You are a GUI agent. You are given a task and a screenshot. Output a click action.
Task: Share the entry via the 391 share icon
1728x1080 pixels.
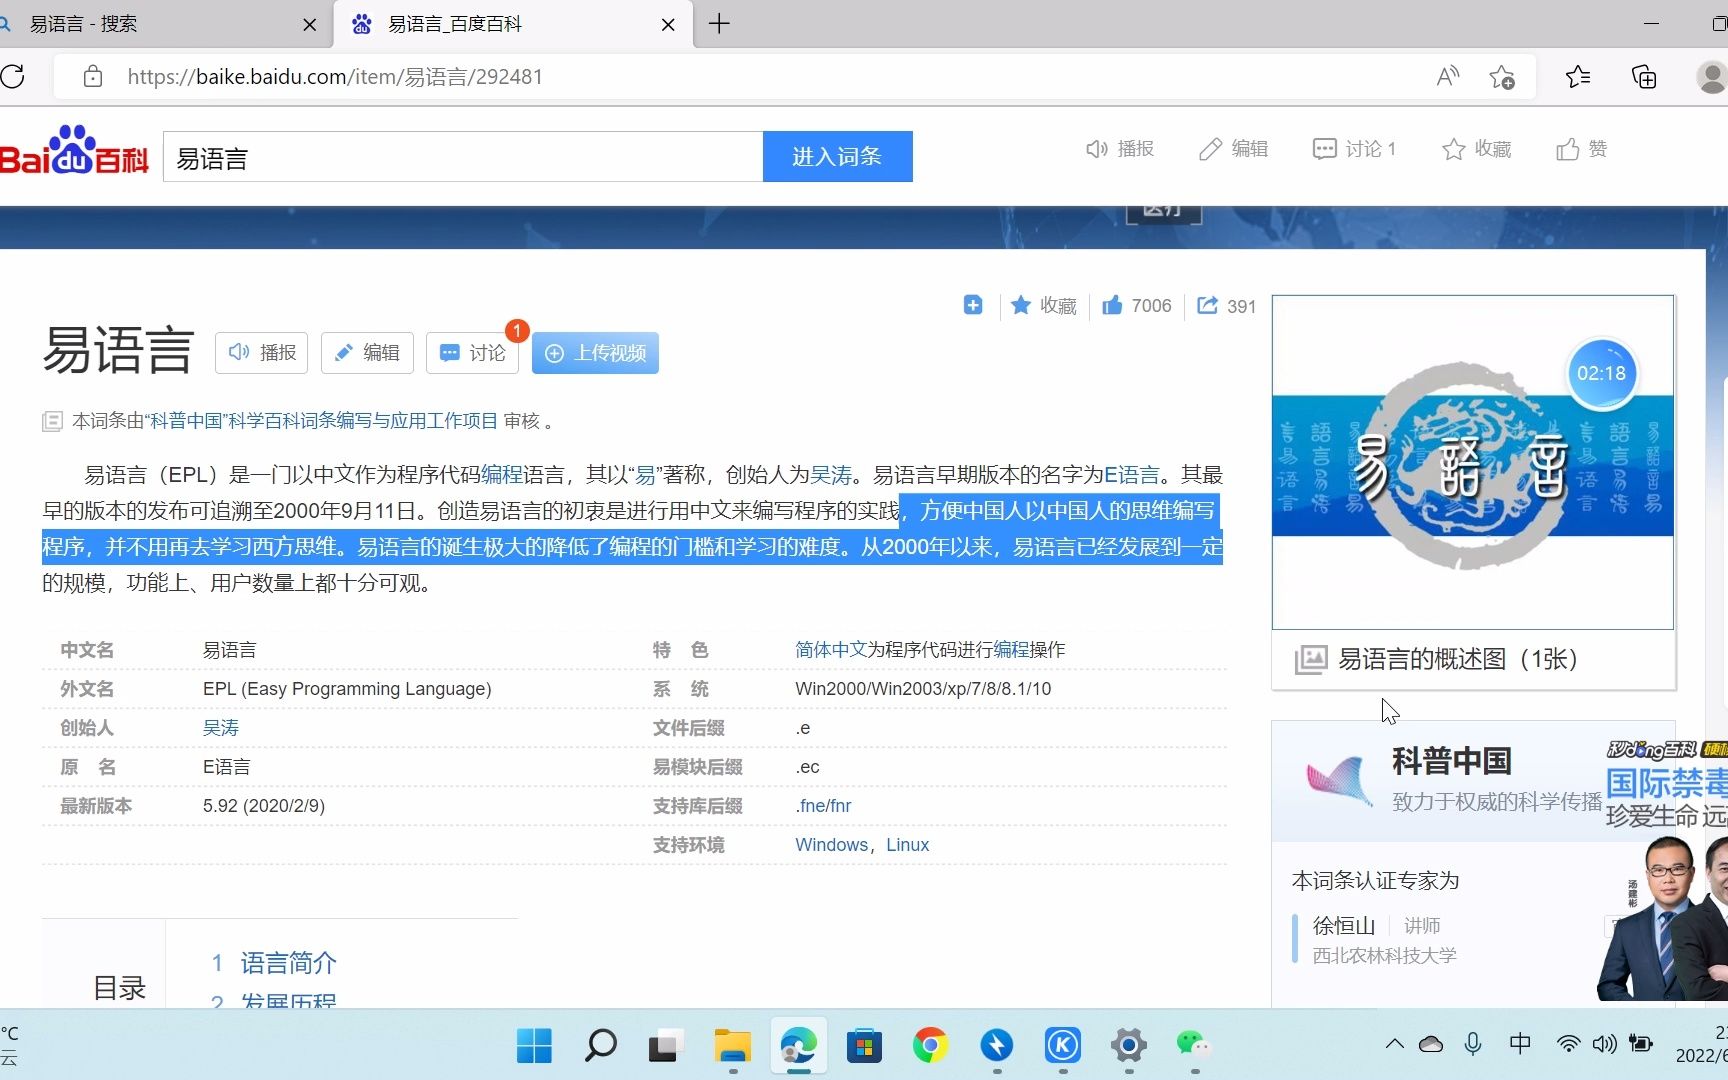coord(1226,306)
